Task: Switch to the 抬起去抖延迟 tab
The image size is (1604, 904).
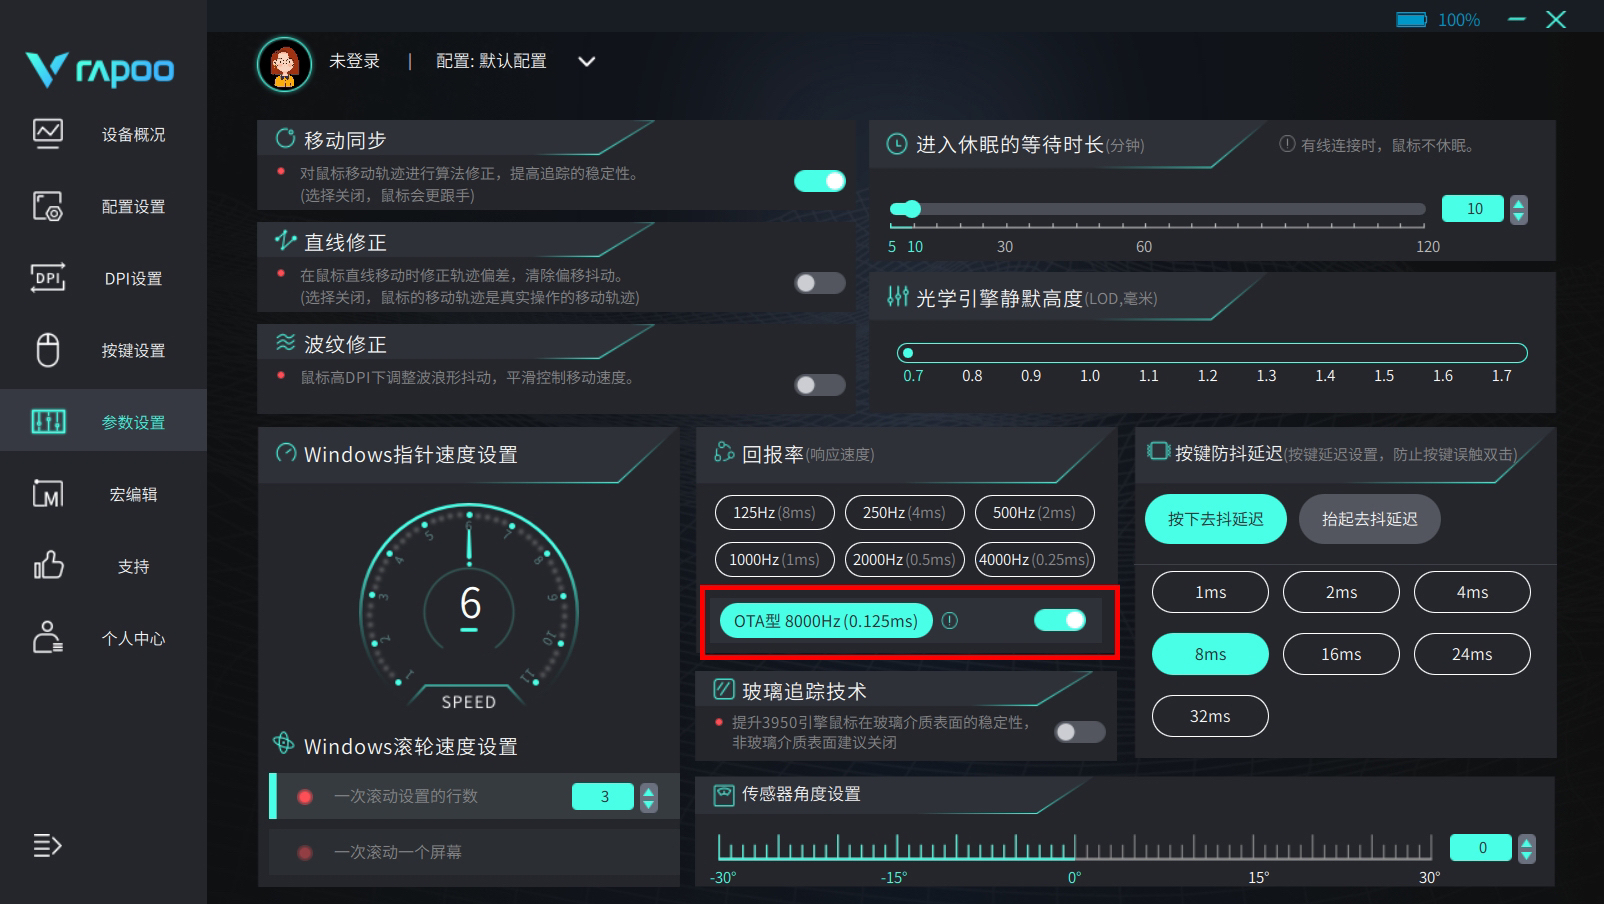Action: point(1369,519)
